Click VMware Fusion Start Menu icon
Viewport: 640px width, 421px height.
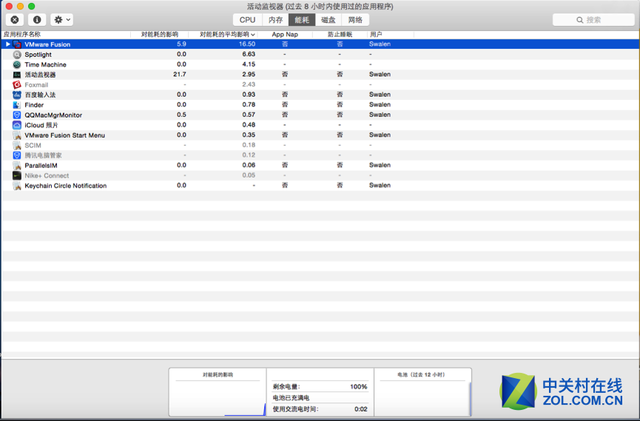17,135
